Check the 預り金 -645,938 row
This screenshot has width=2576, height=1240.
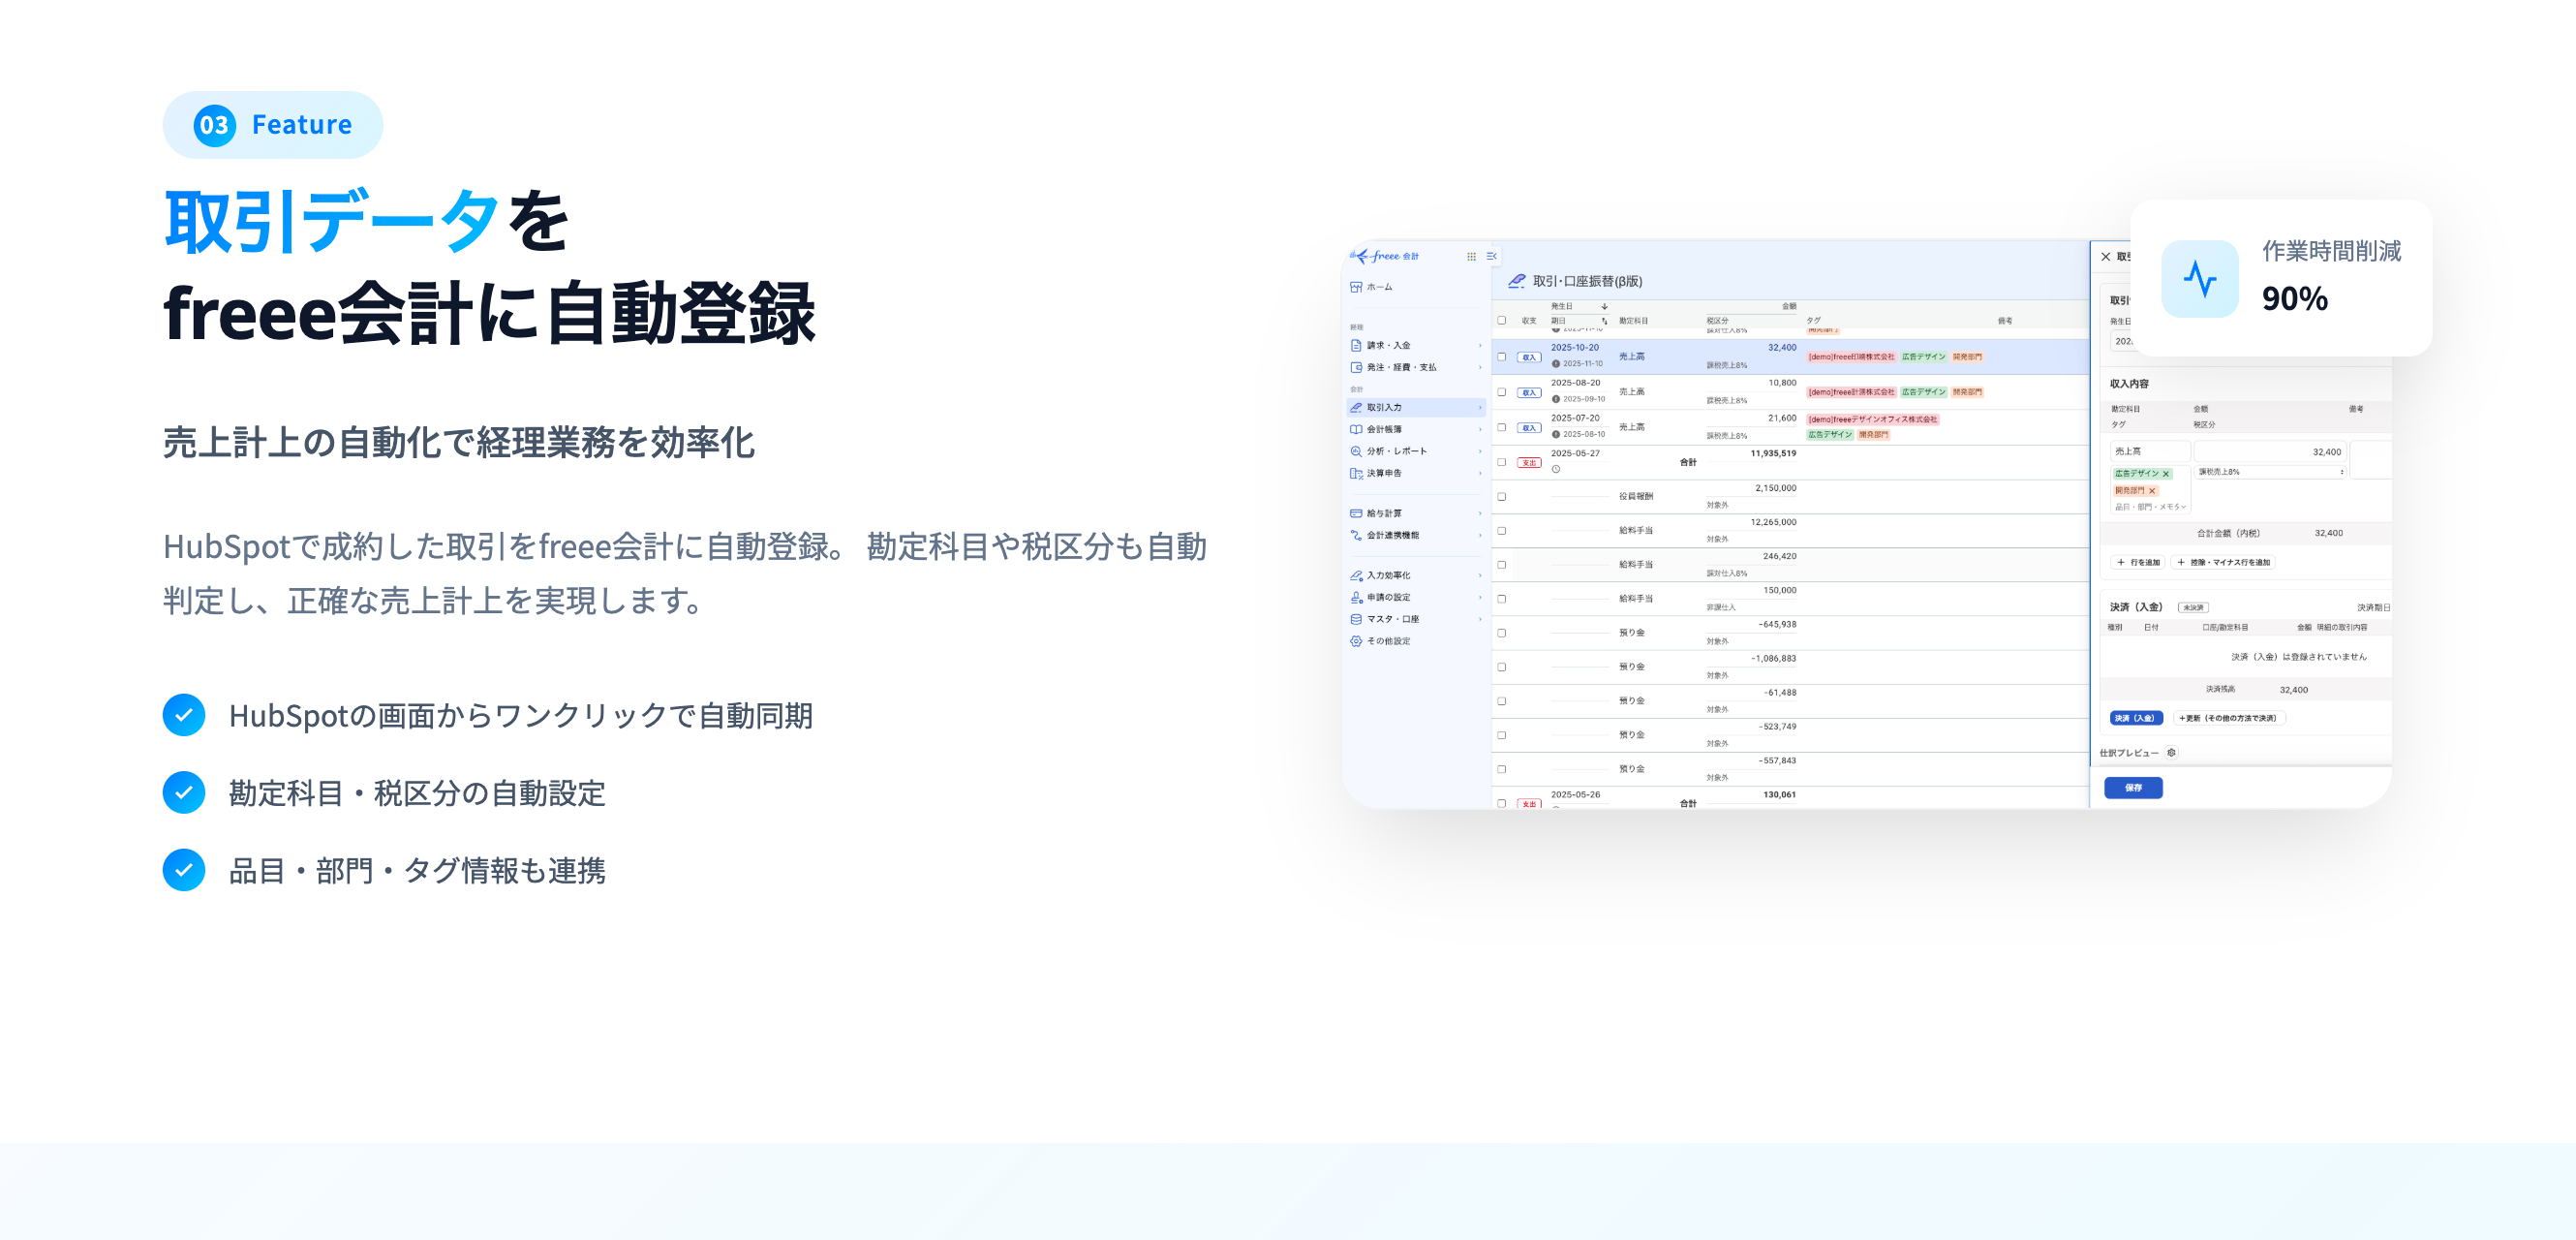click(1501, 632)
